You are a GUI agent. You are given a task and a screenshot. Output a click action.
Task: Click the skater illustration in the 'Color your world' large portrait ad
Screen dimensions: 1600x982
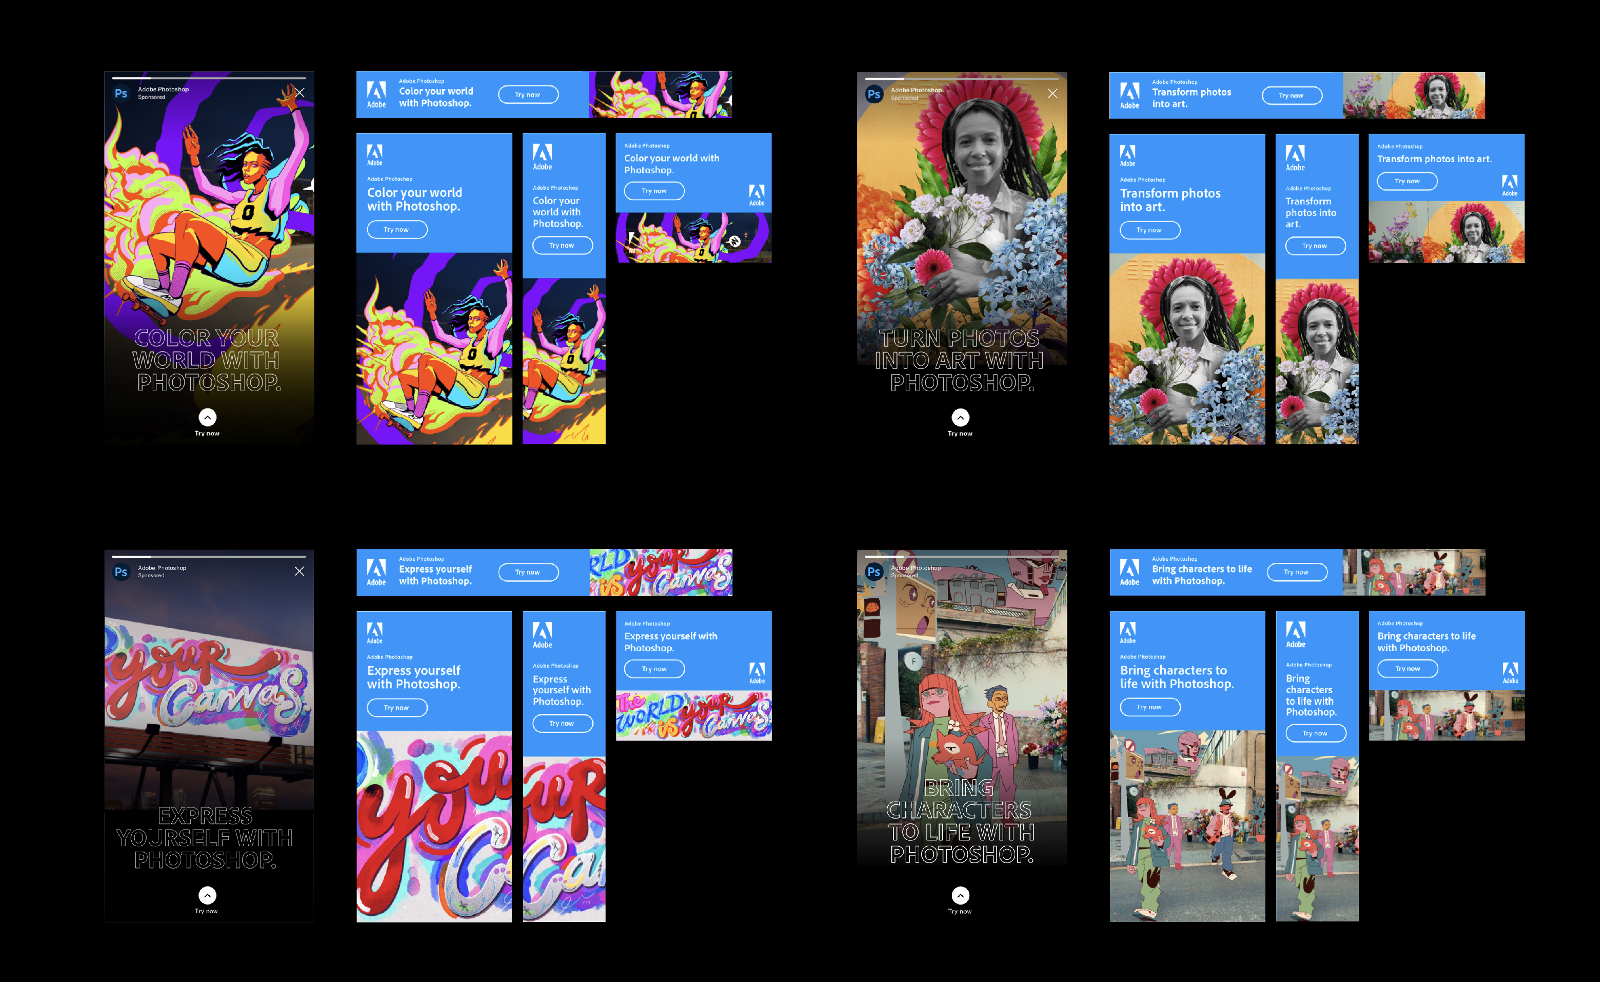[434, 348]
